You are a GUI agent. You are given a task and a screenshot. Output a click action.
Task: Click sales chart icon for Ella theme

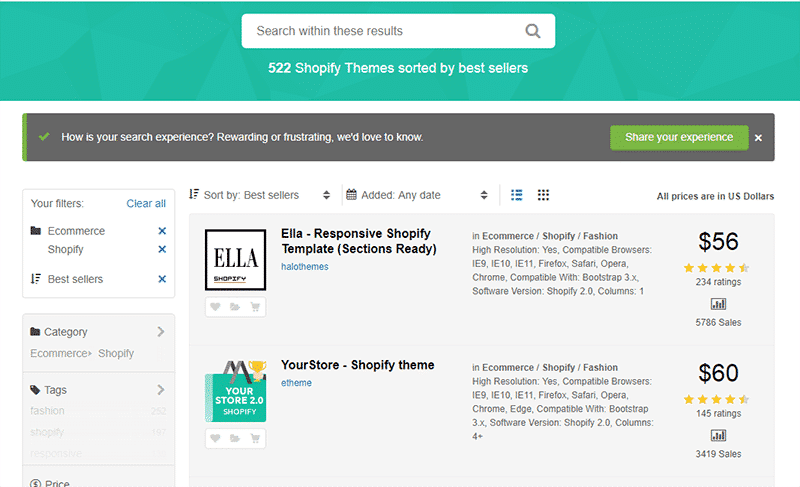(718, 304)
